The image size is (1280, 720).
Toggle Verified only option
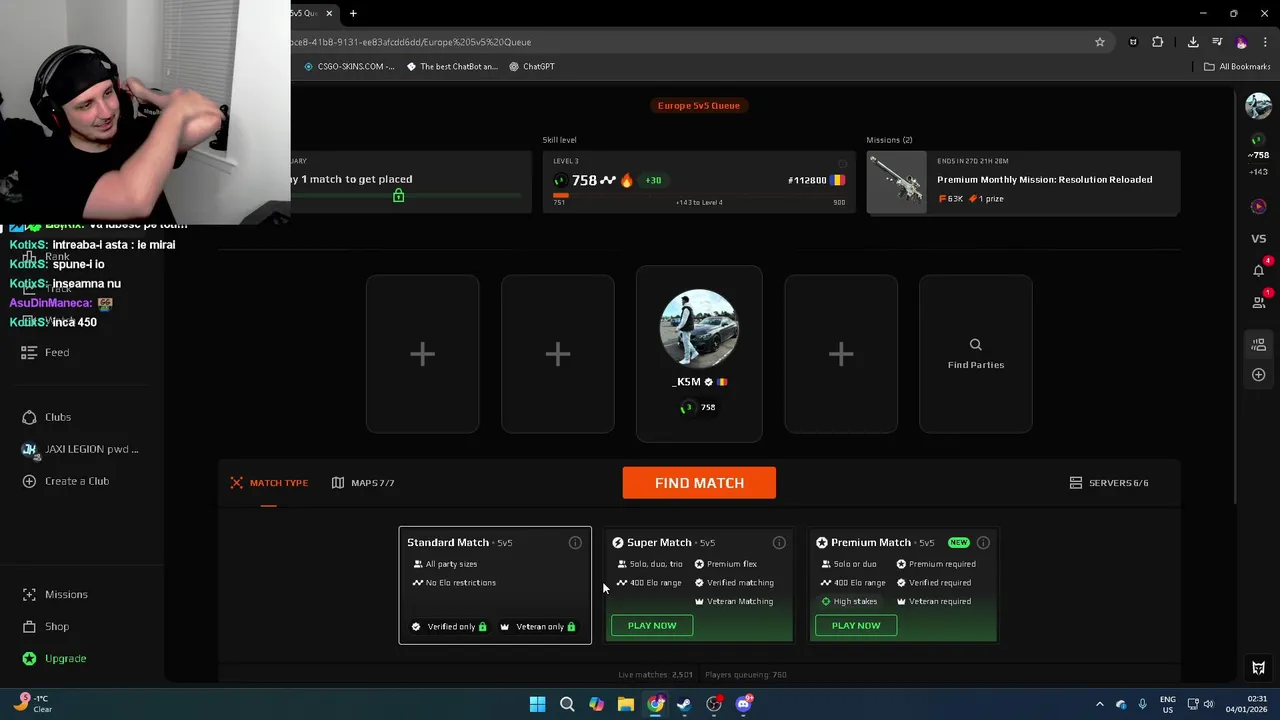tap(450, 627)
